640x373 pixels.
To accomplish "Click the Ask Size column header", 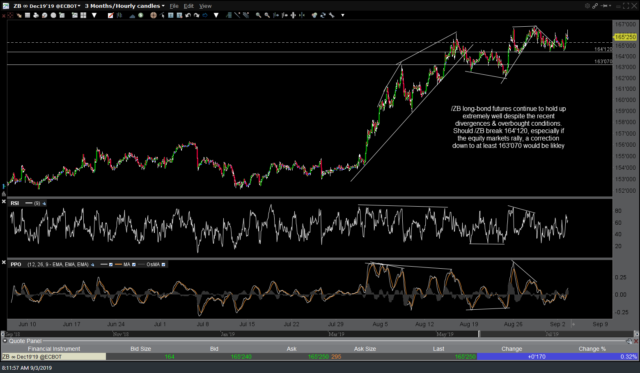I will (365, 349).
